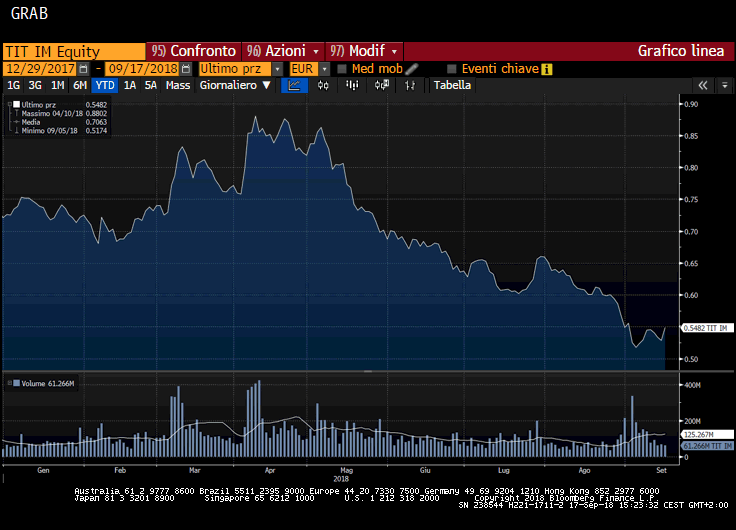736x530 pixels.
Task: Click the 0.5482 TIT IM price label
Action: (706, 328)
